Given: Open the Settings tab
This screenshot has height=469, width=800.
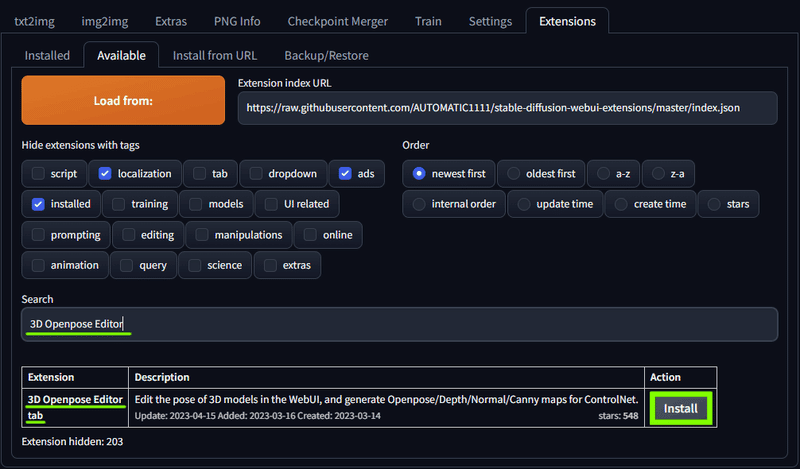Looking at the screenshot, I should coord(490,21).
